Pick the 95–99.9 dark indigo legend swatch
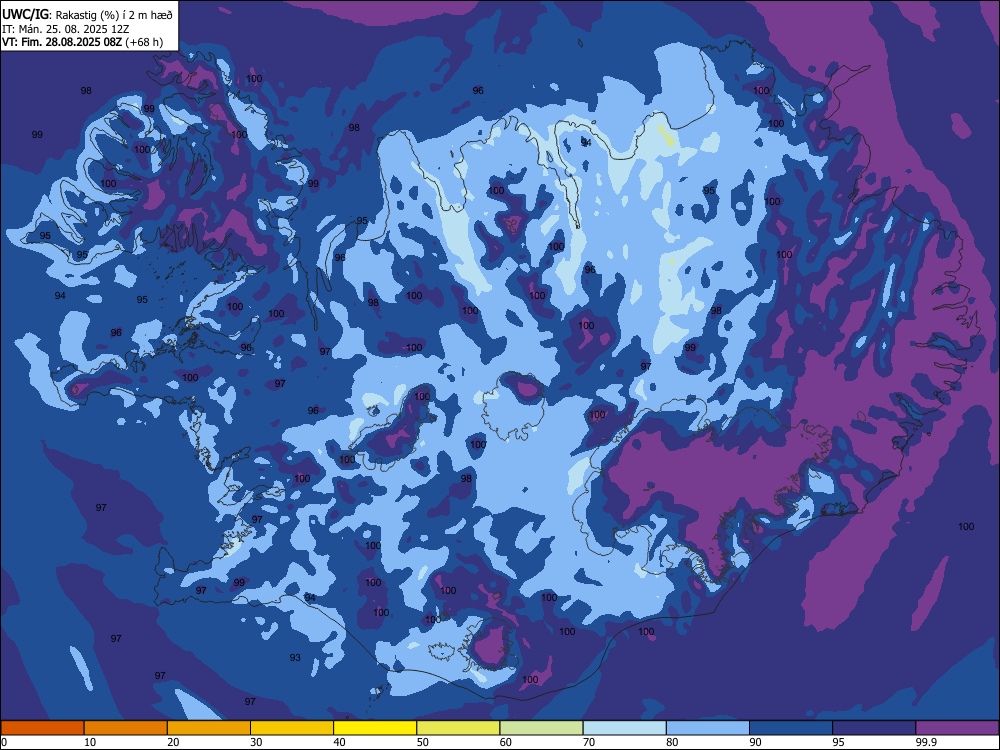This screenshot has width=1000, height=750. pyautogui.click(x=874, y=728)
